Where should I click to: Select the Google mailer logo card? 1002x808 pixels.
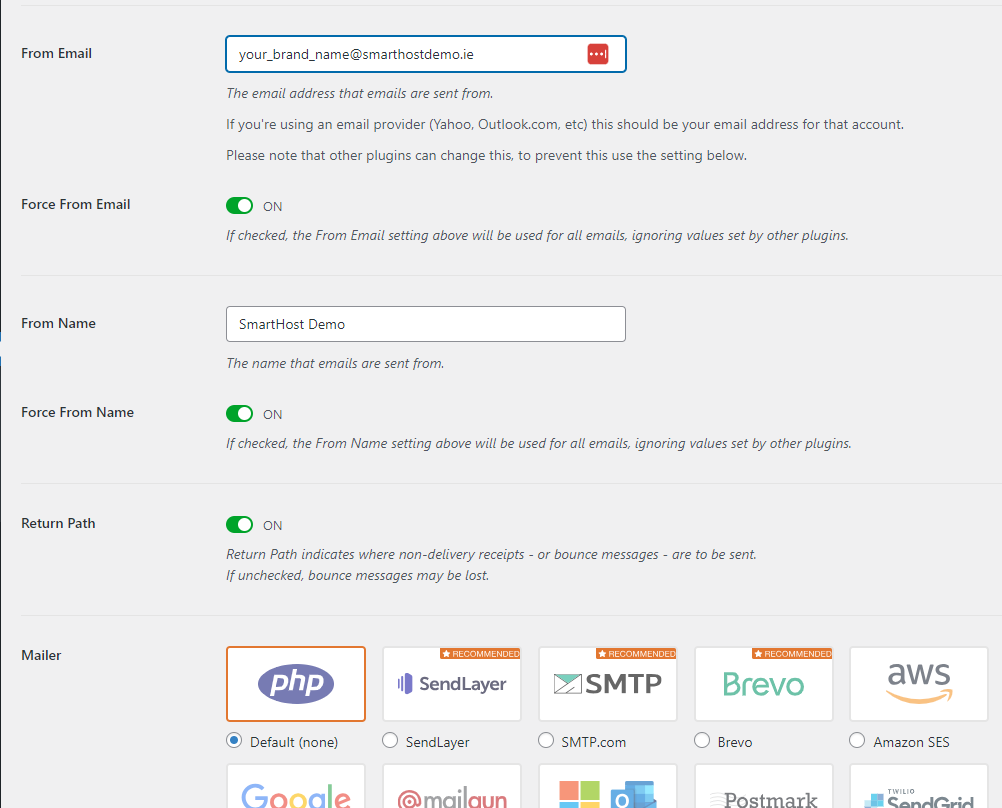296,786
